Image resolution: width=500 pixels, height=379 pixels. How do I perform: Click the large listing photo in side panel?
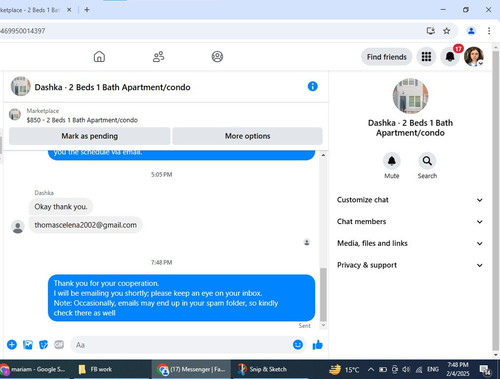point(410,96)
